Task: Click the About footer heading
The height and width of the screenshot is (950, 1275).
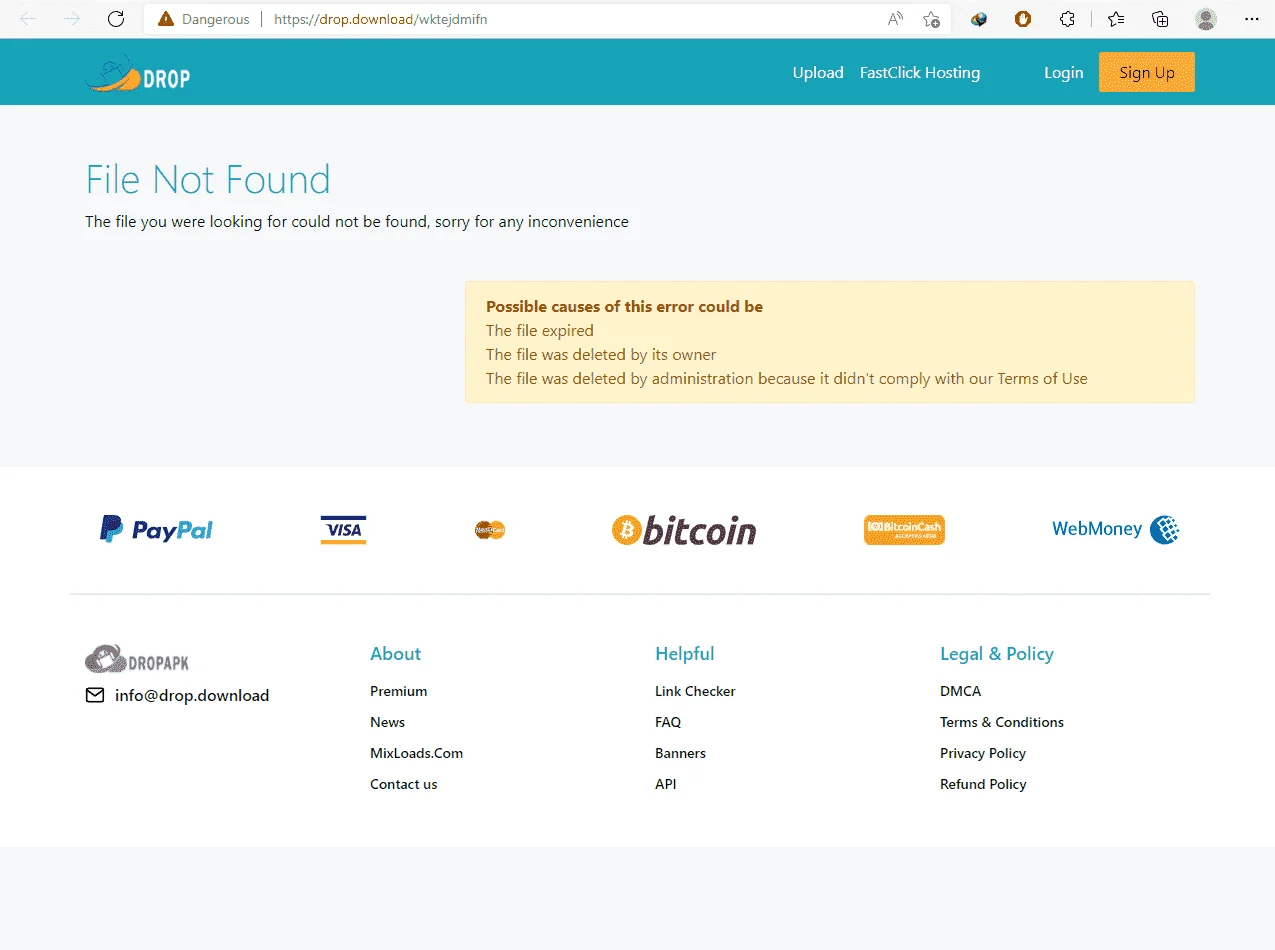Action: [x=395, y=654]
